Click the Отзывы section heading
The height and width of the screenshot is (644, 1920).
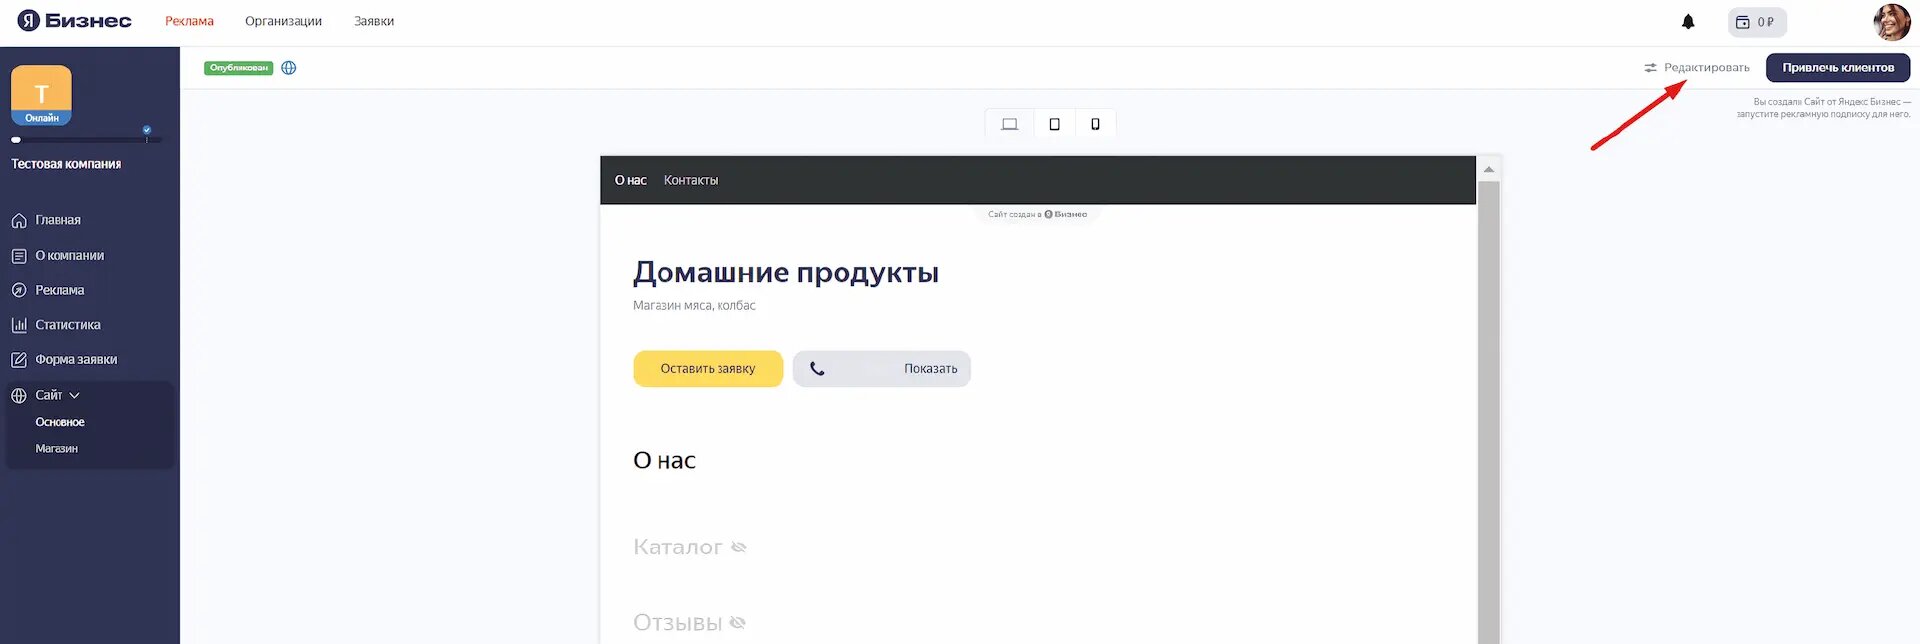click(677, 623)
